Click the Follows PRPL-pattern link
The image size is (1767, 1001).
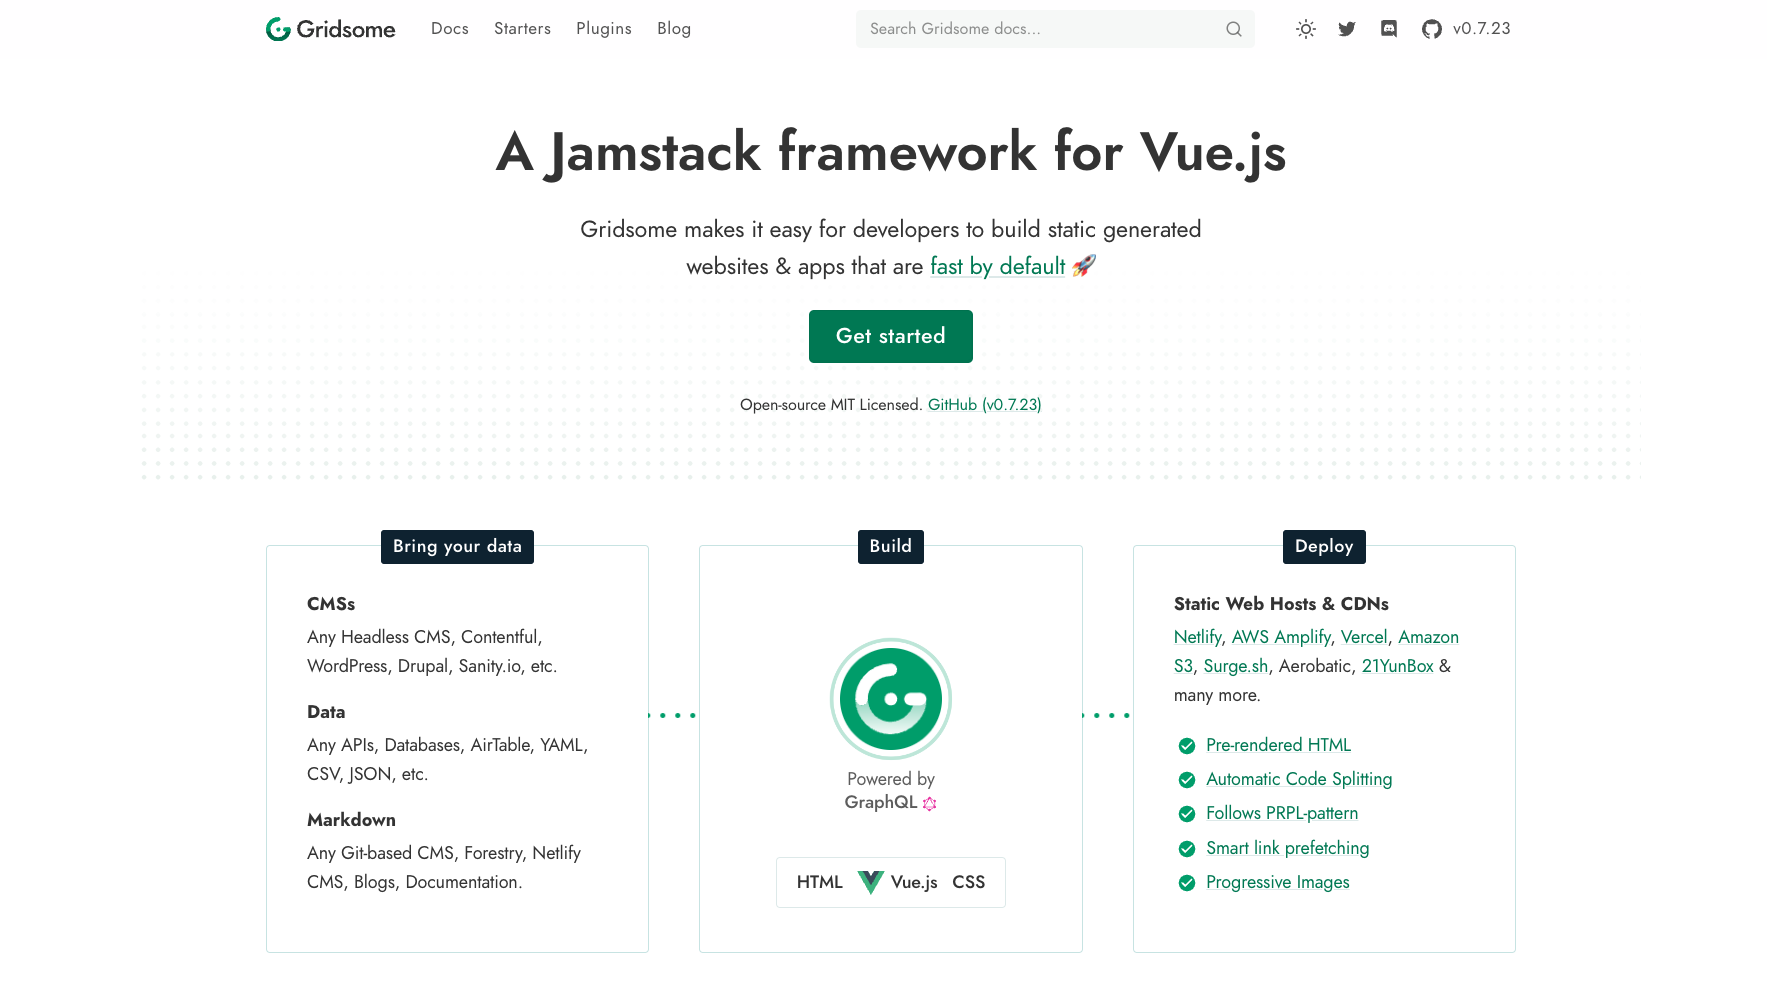pyautogui.click(x=1282, y=813)
